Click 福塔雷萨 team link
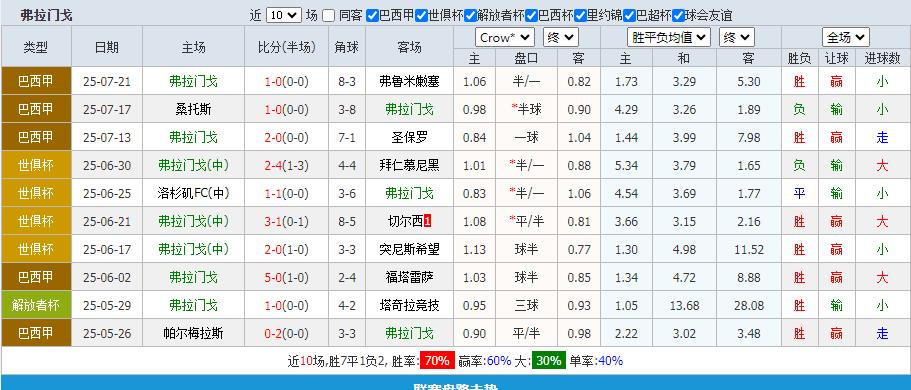Screen dimensions: 911x390 point(409,277)
